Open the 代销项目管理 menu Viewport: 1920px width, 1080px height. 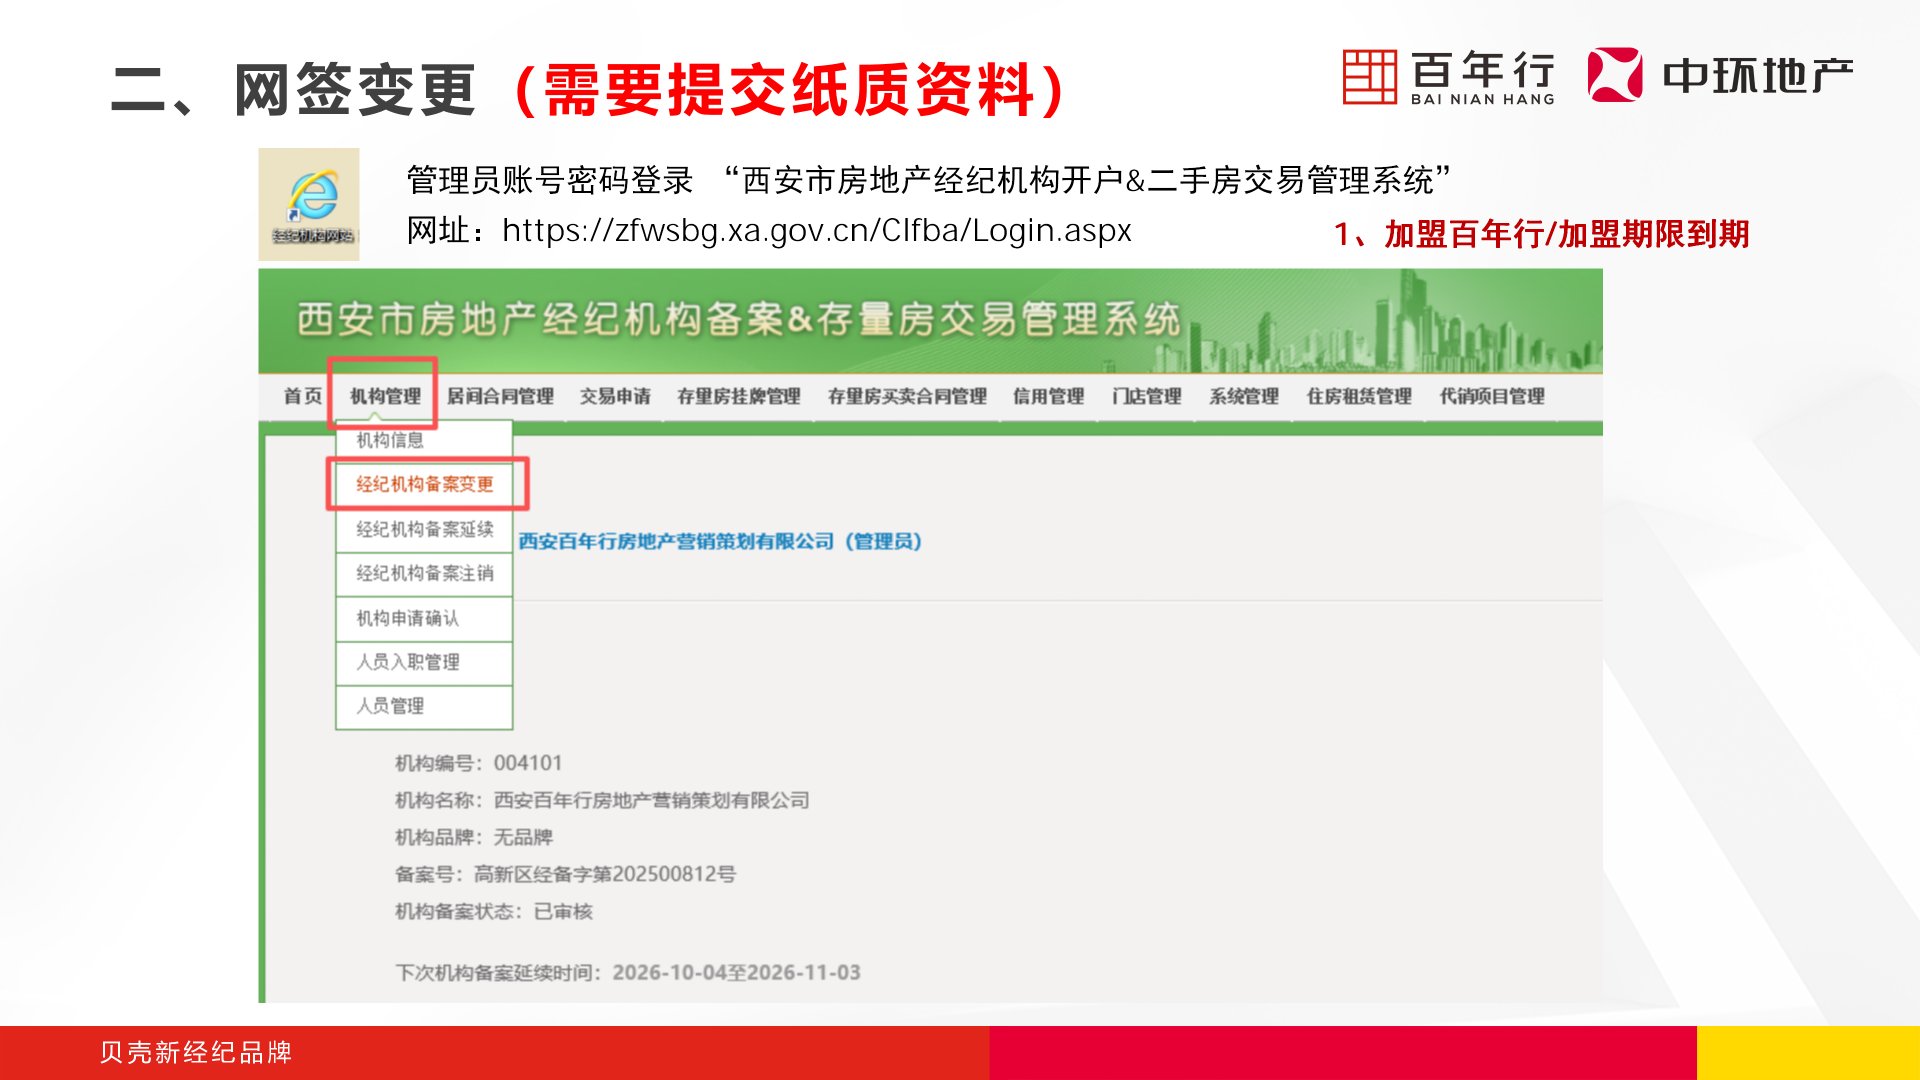(1492, 396)
